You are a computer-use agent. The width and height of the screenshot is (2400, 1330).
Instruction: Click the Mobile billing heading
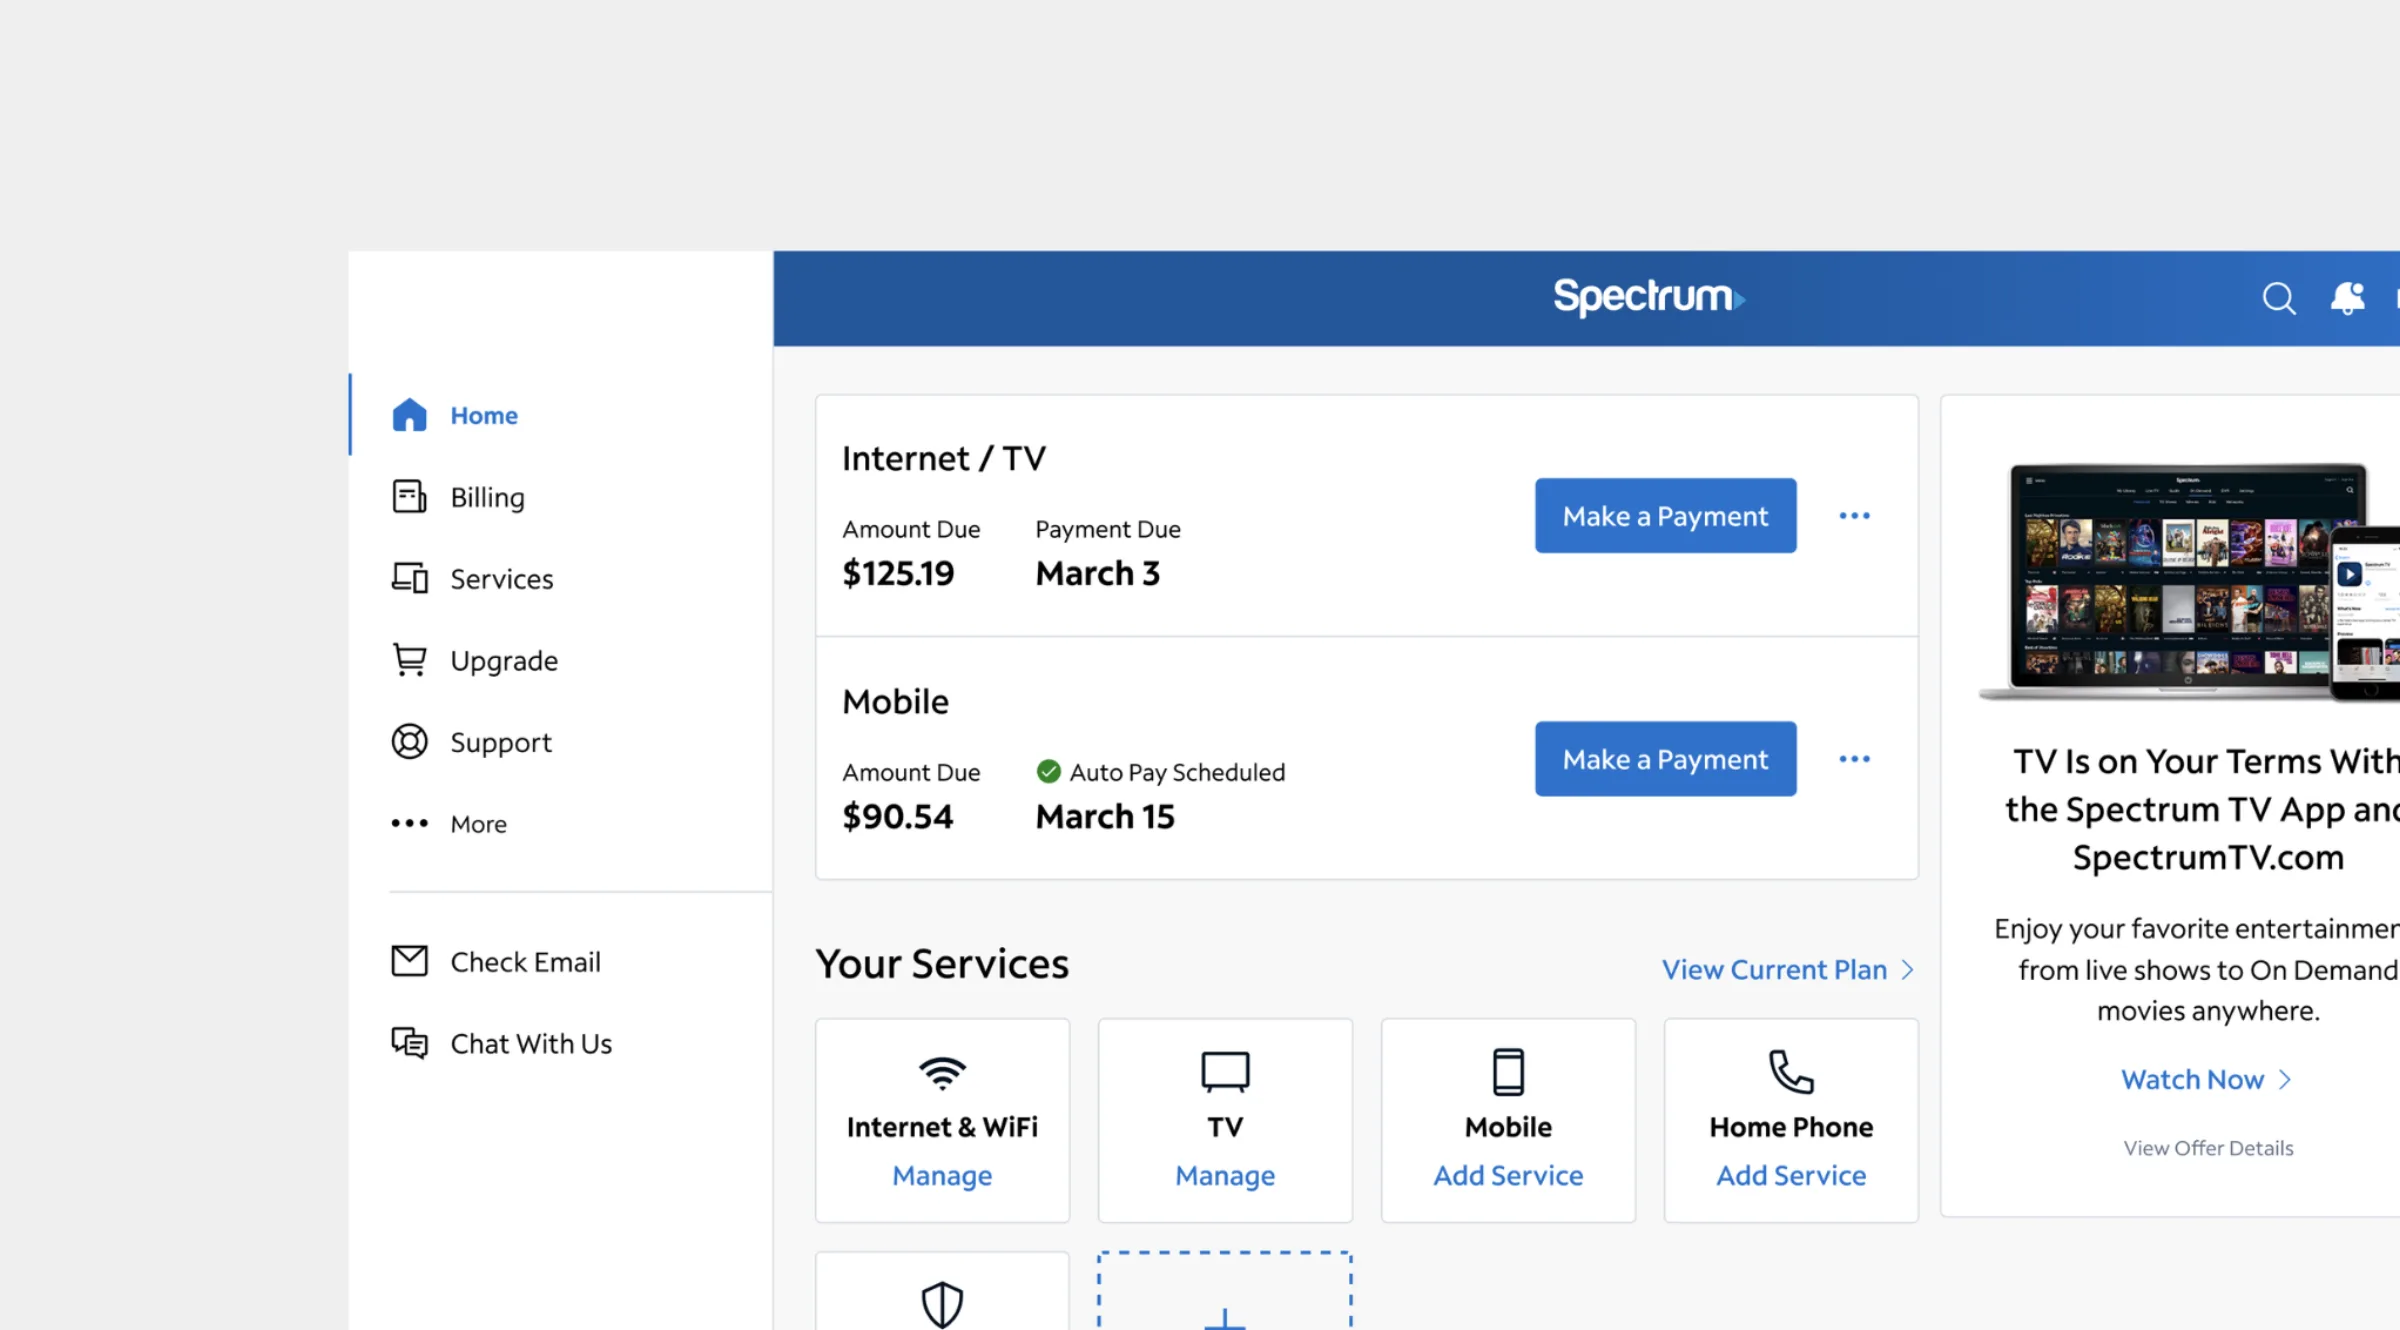pyautogui.click(x=895, y=701)
